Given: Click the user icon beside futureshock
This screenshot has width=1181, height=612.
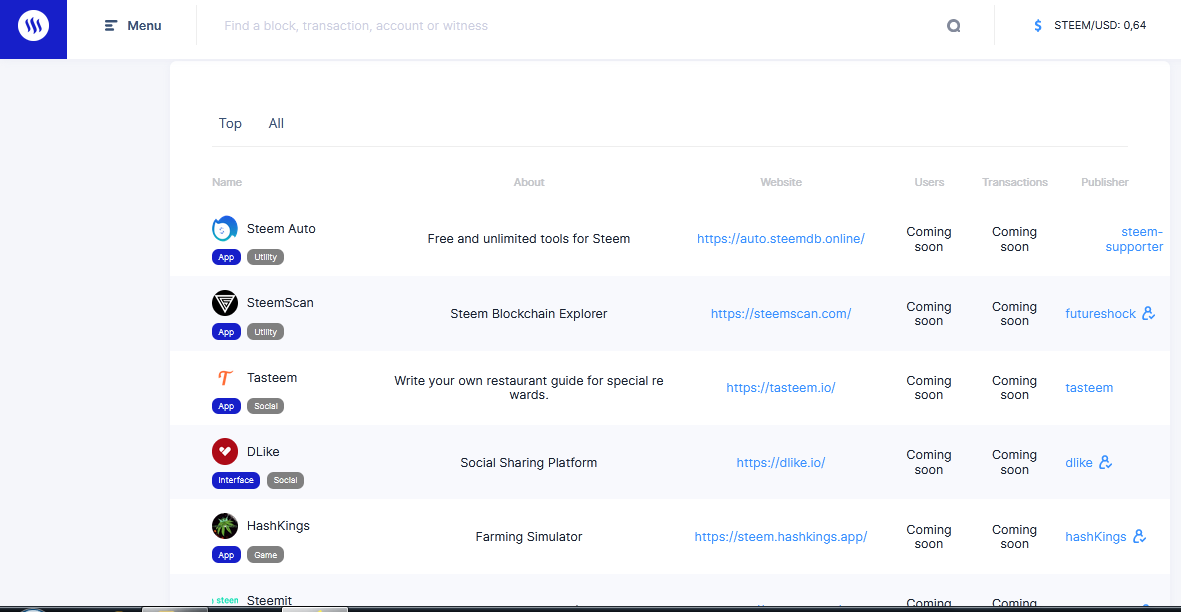Looking at the screenshot, I should (1149, 313).
